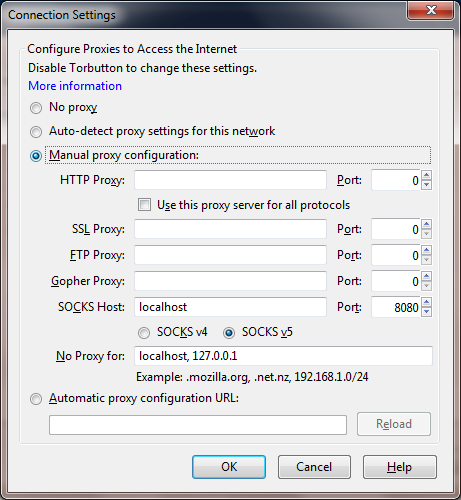The width and height of the screenshot is (461, 500).
Task: Select the No proxy radio option
Action: pos(36,108)
